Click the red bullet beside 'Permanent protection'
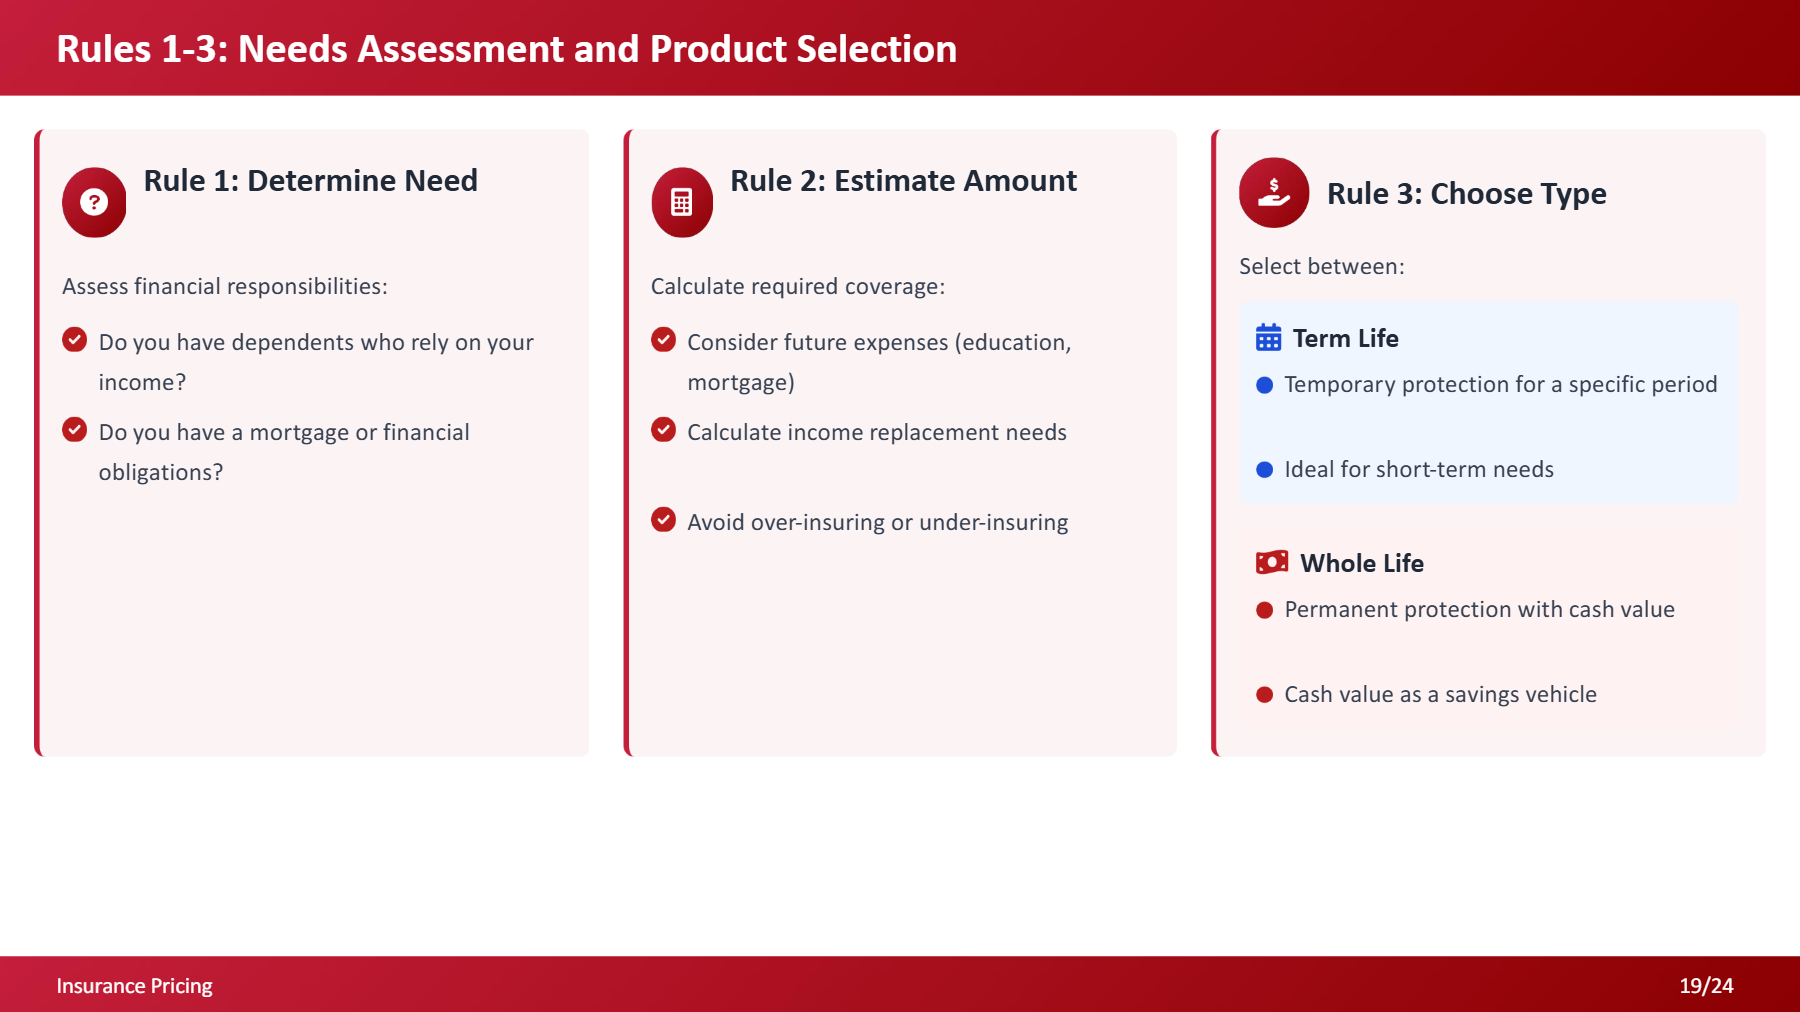This screenshot has width=1800, height=1012. (x=1264, y=610)
